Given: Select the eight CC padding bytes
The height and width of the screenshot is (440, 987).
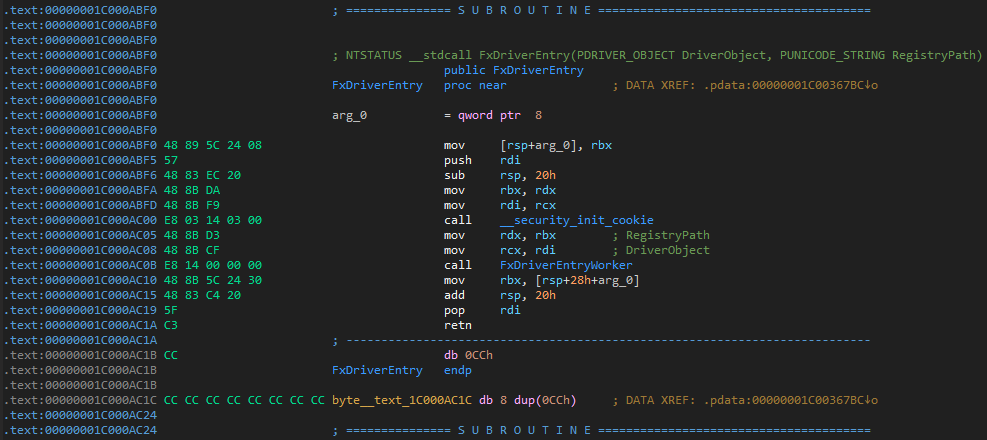Looking at the screenshot, I should click(244, 400).
